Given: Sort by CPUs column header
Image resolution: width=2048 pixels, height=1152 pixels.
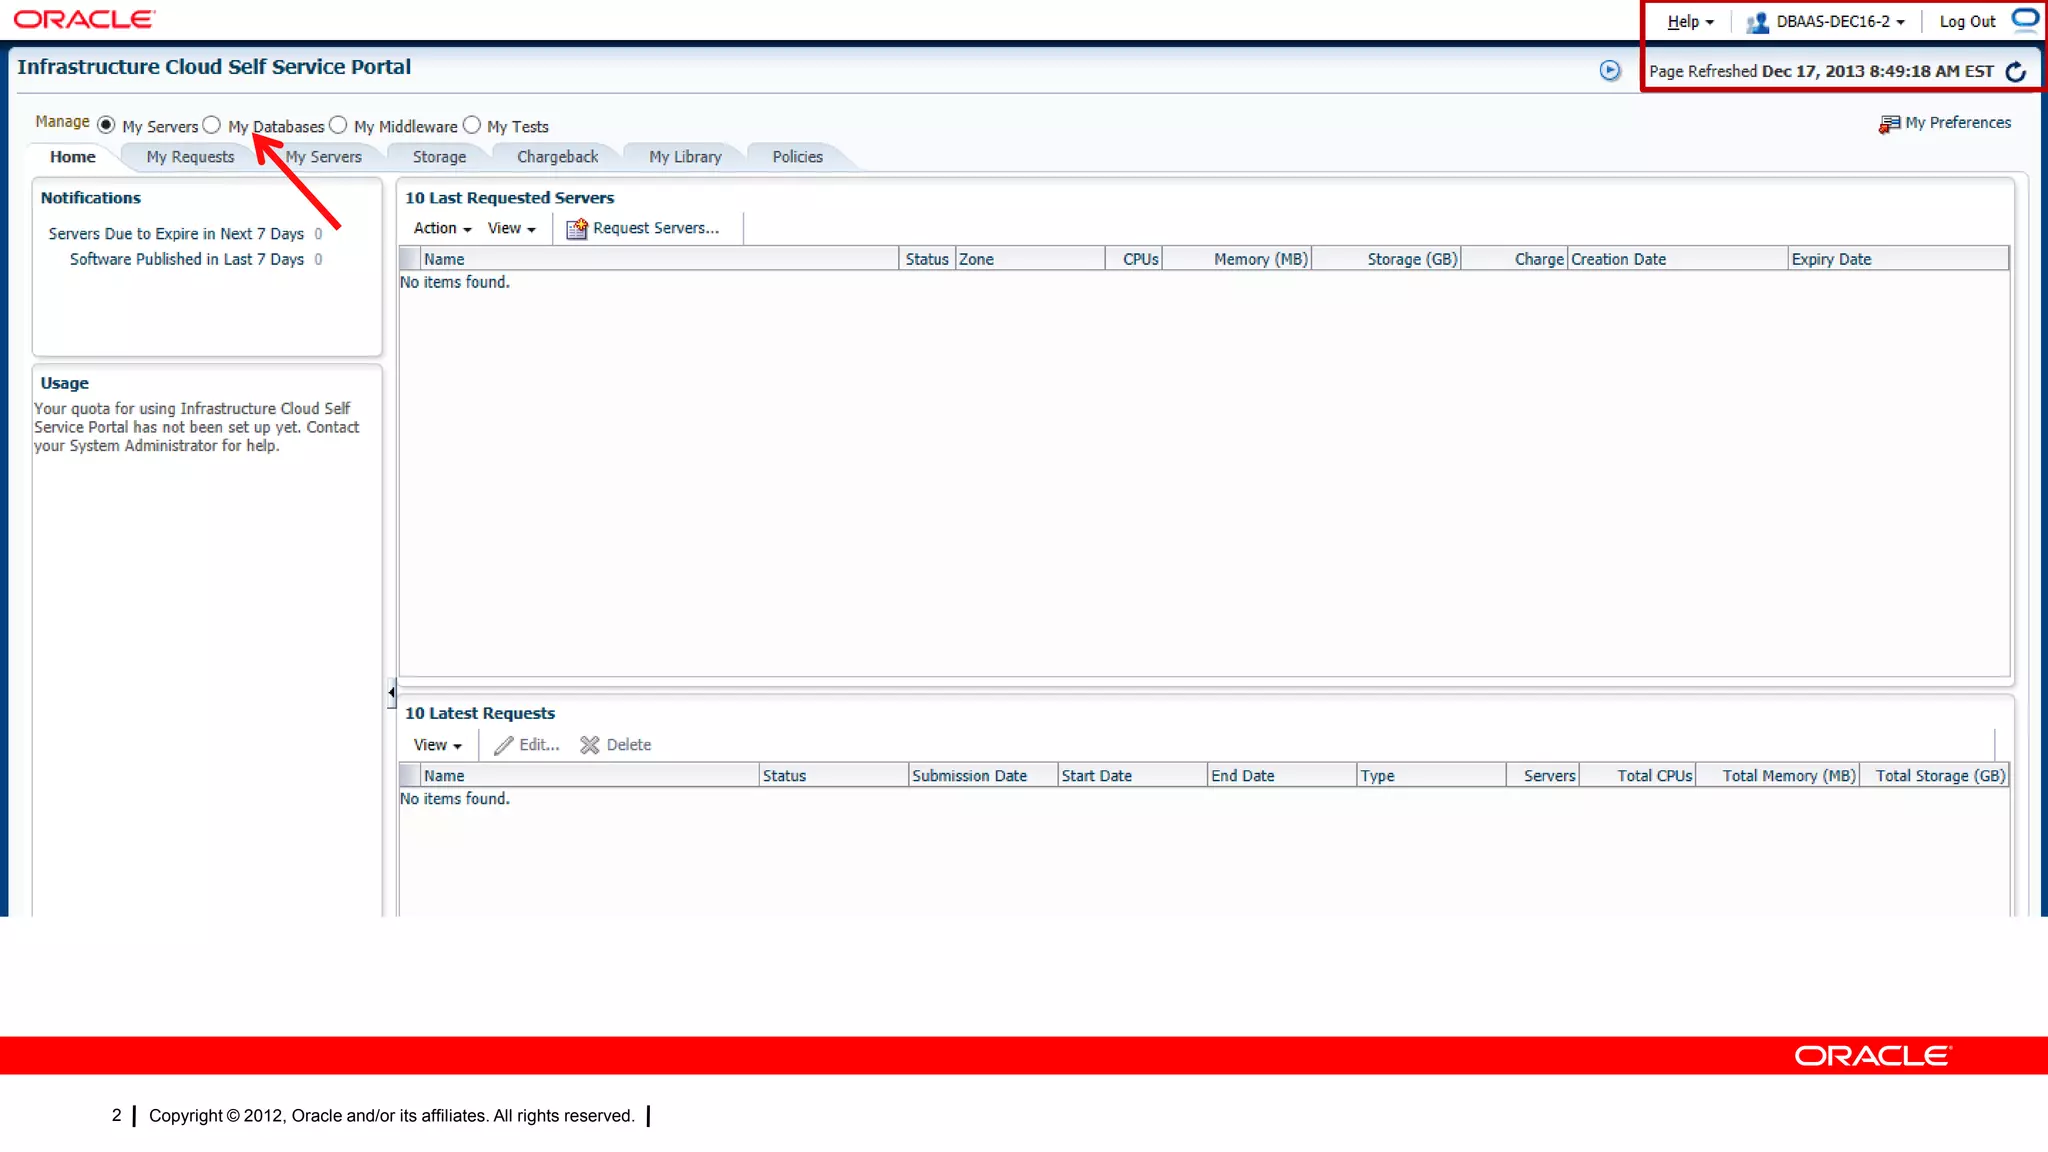Looking at the screenshot, I should click(x=1134, y=259).
